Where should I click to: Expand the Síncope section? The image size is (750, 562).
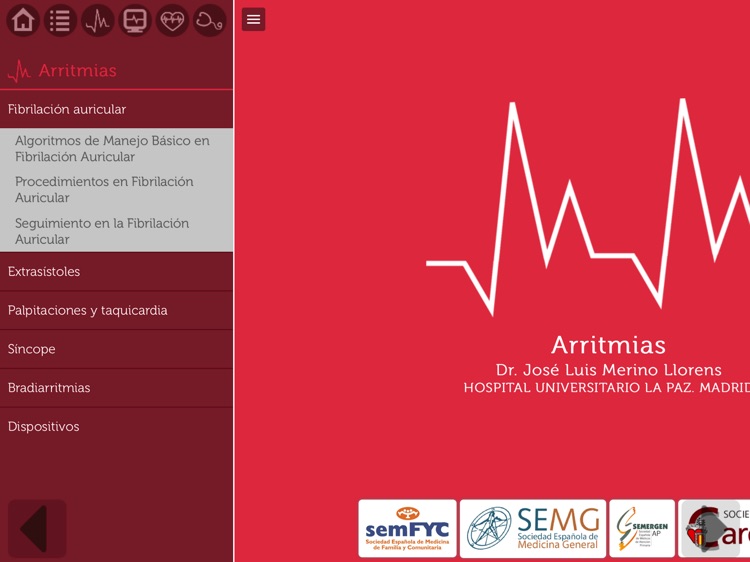[x=116, y=349]
